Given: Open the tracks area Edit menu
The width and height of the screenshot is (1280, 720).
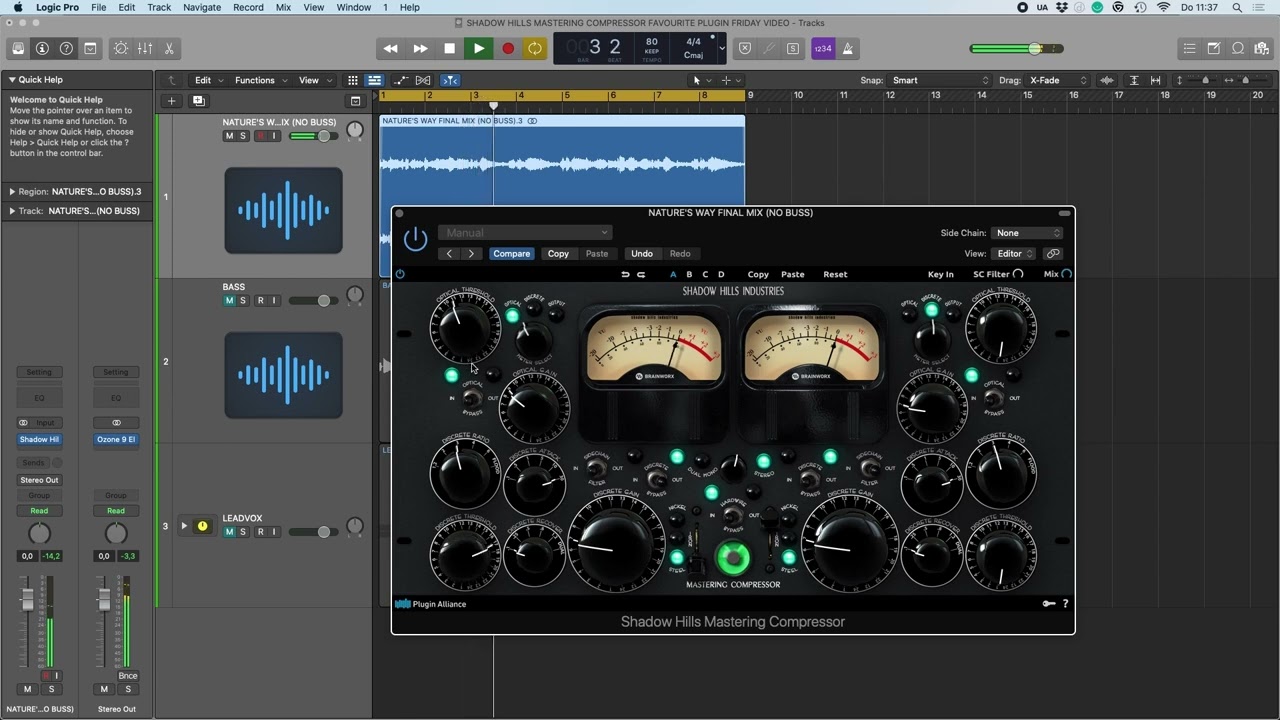Looking at the screenshot, I should tap(207, 80).
